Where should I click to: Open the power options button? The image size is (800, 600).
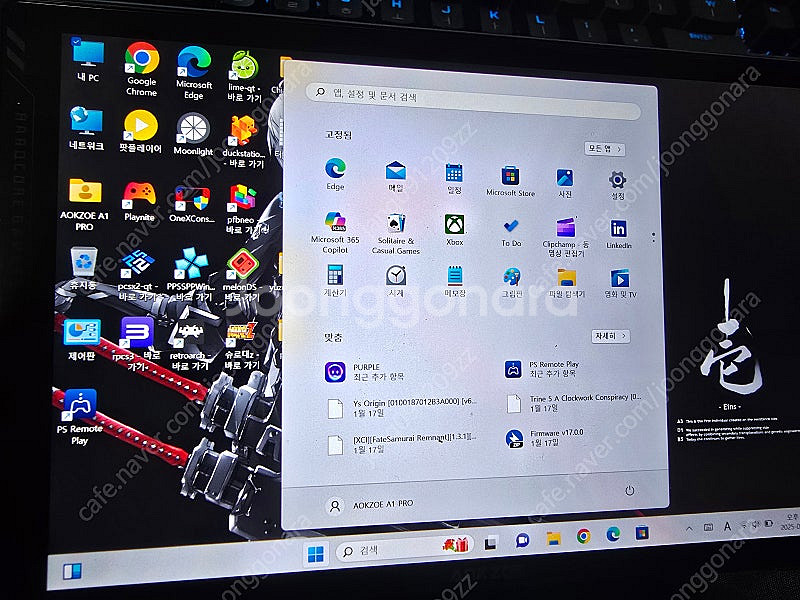click(630, 490)
